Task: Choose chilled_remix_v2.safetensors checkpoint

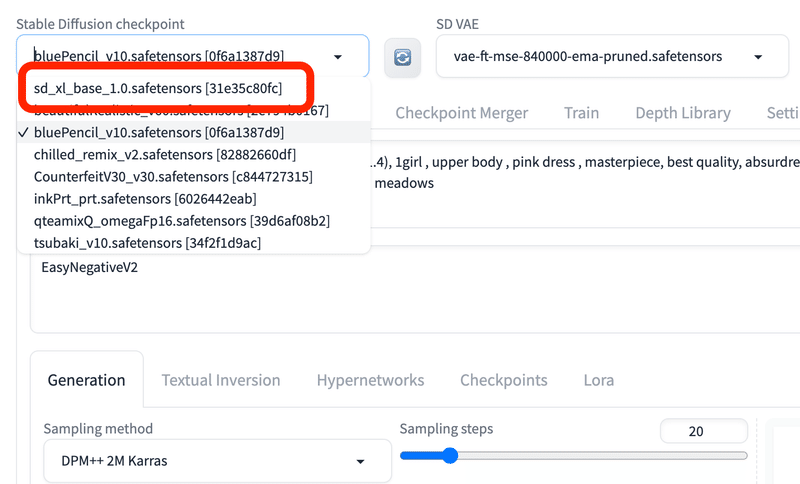Action: click(194, 155)
